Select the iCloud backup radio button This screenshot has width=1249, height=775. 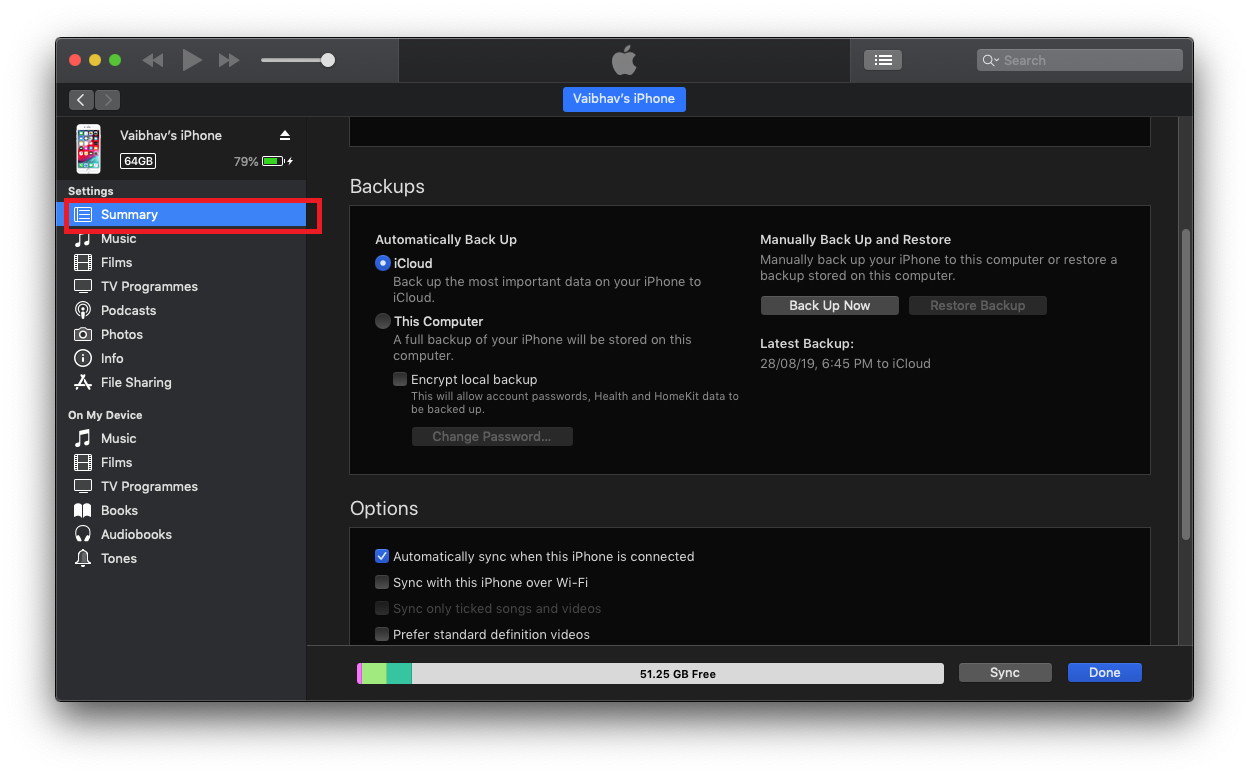(x=382, y=263)
